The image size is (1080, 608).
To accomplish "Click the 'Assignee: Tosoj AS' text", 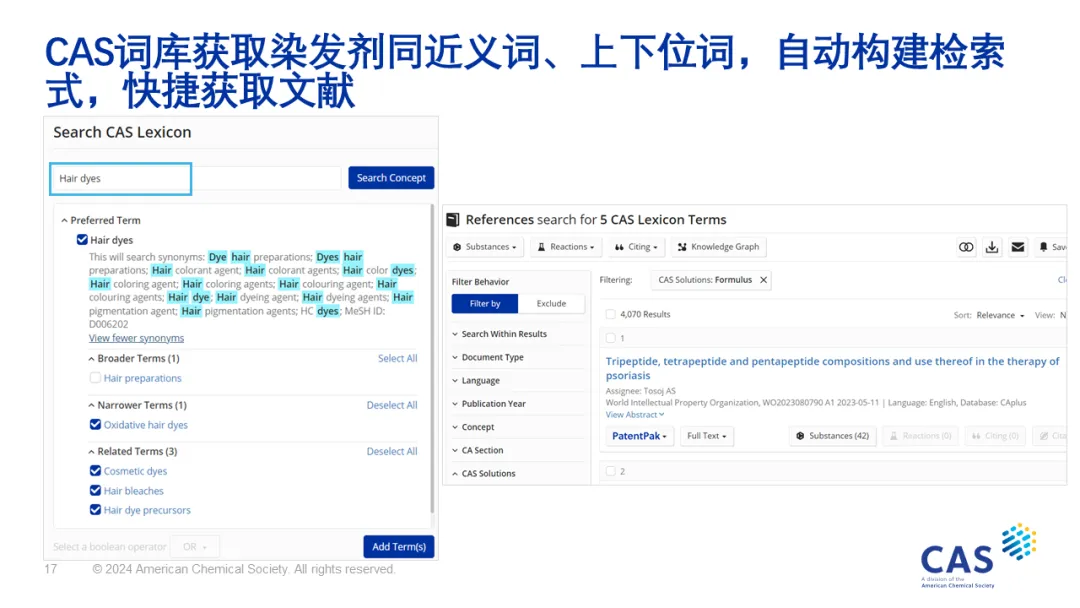I will pos(641,391).
